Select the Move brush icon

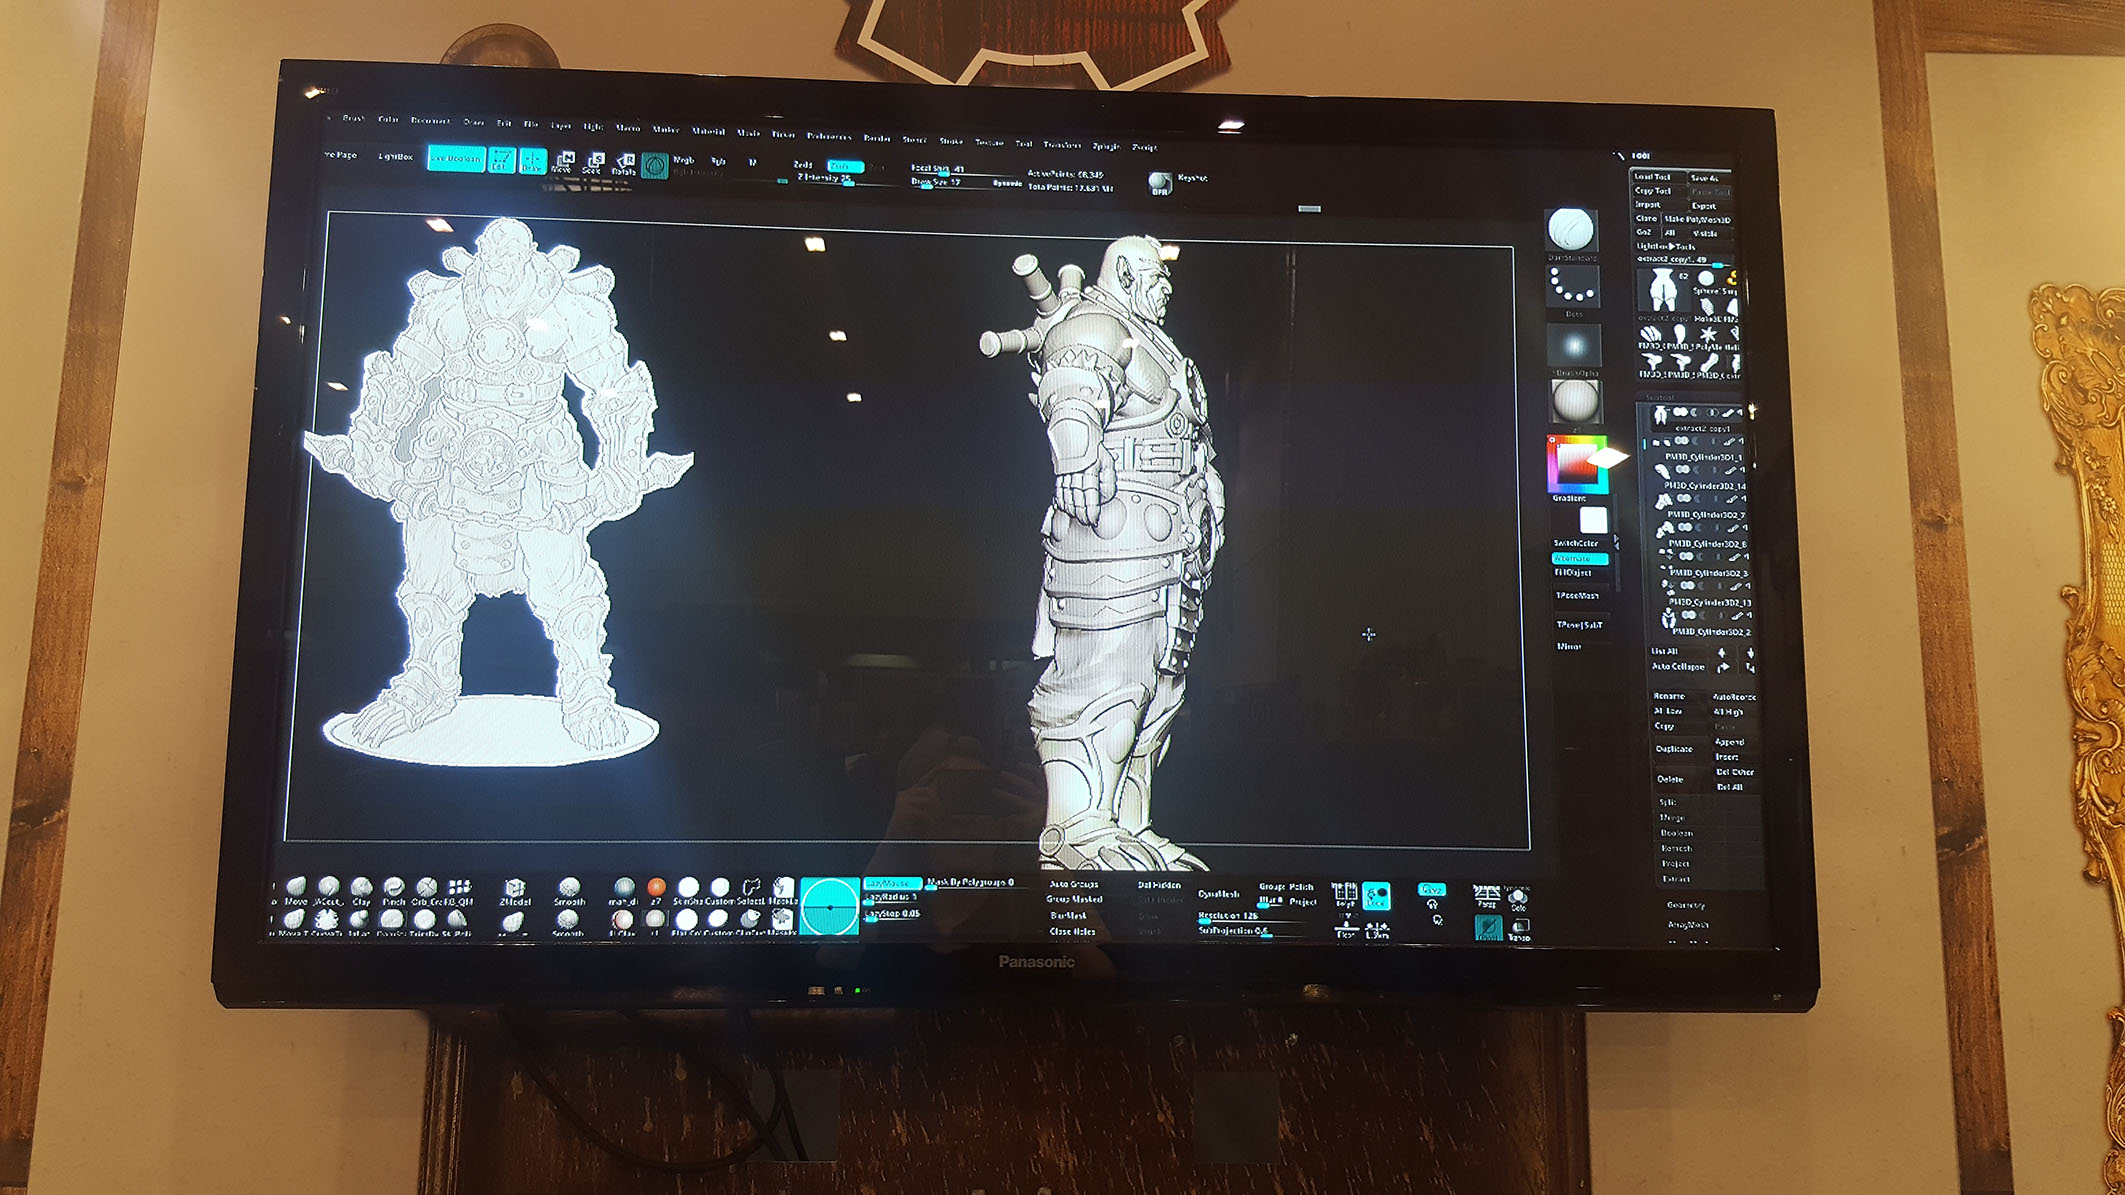point(296,889)
